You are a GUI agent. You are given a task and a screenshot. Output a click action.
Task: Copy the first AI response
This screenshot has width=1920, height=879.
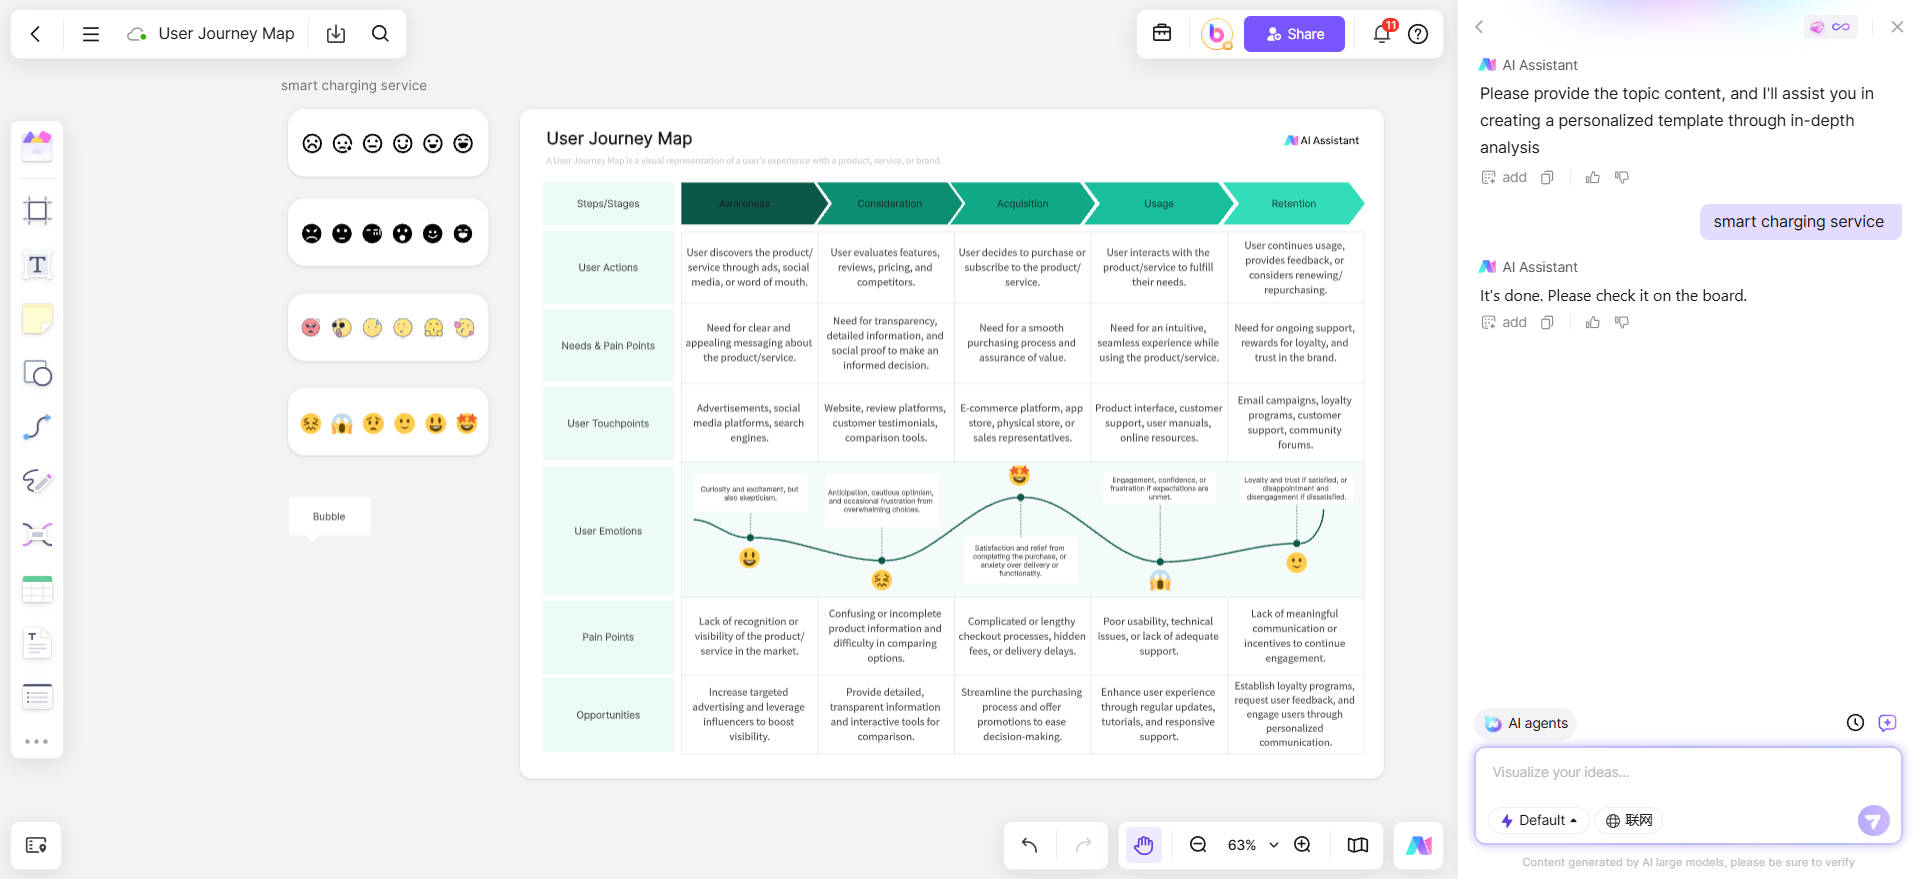coord(1547,177)
